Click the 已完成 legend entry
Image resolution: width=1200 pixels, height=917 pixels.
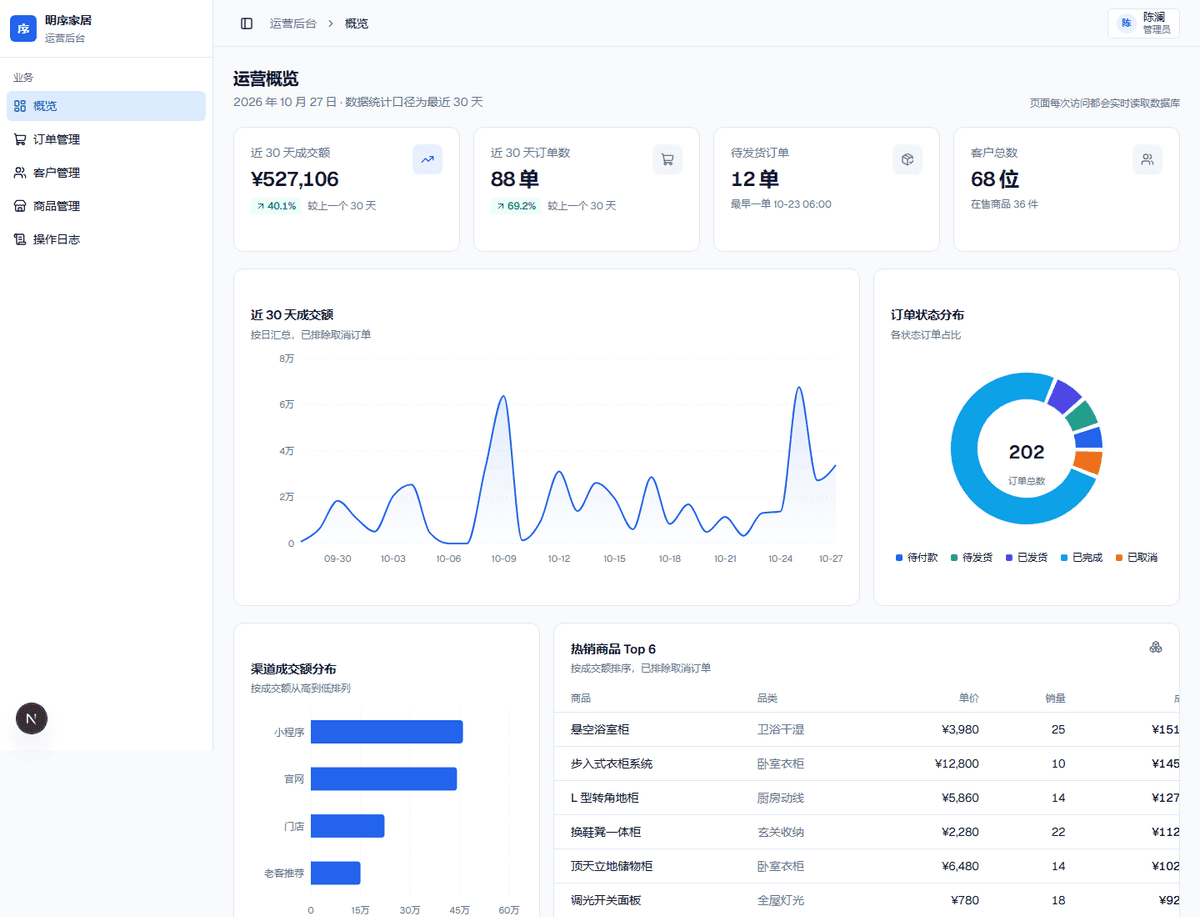[x=1081, y=557]
